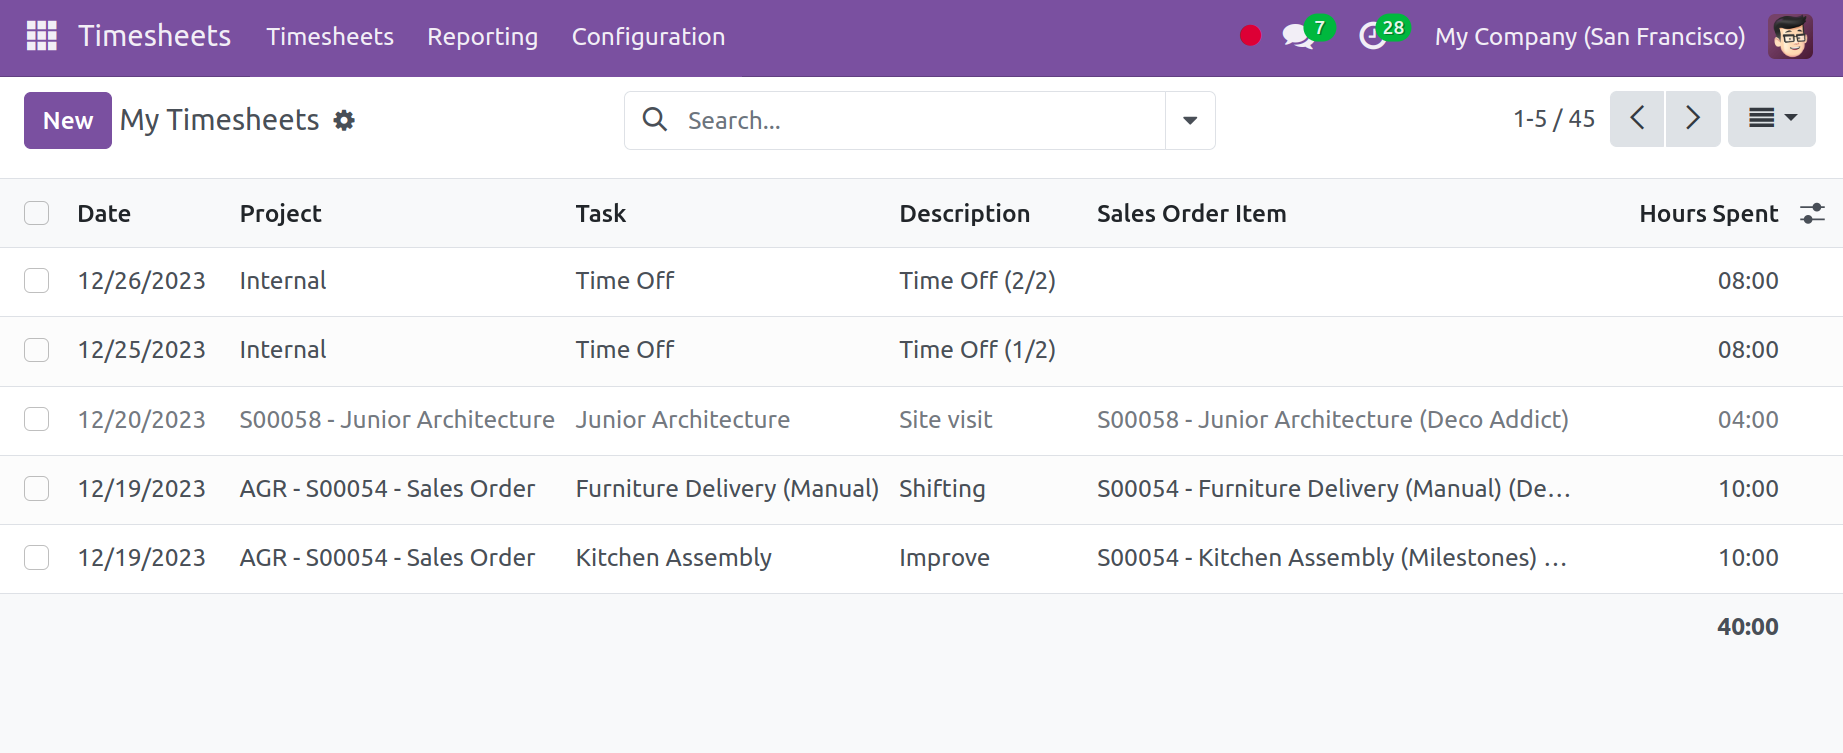Viewport: 1843px width, 753px height.
Task: Click the 1-5 / 45 pager counter
Action: (1554, 119)
